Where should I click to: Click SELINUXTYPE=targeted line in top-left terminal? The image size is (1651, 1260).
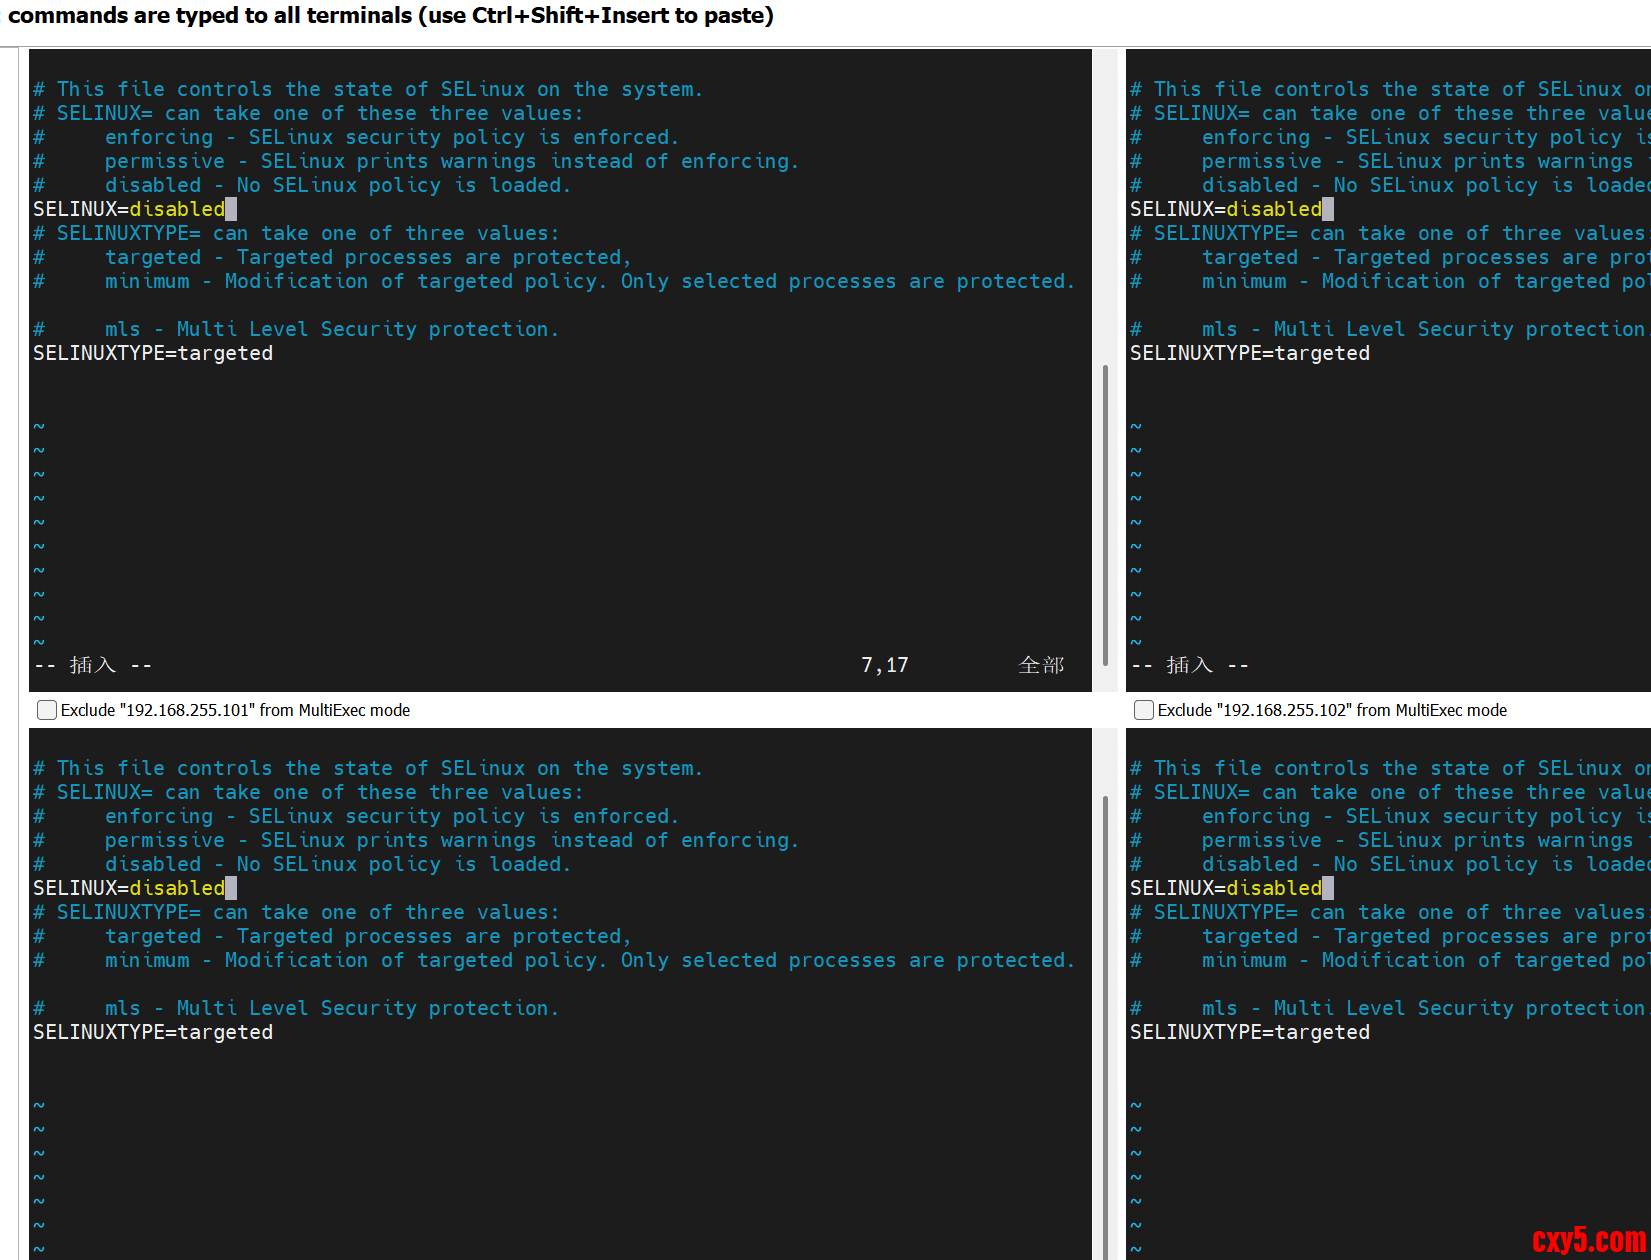(153, 353)
